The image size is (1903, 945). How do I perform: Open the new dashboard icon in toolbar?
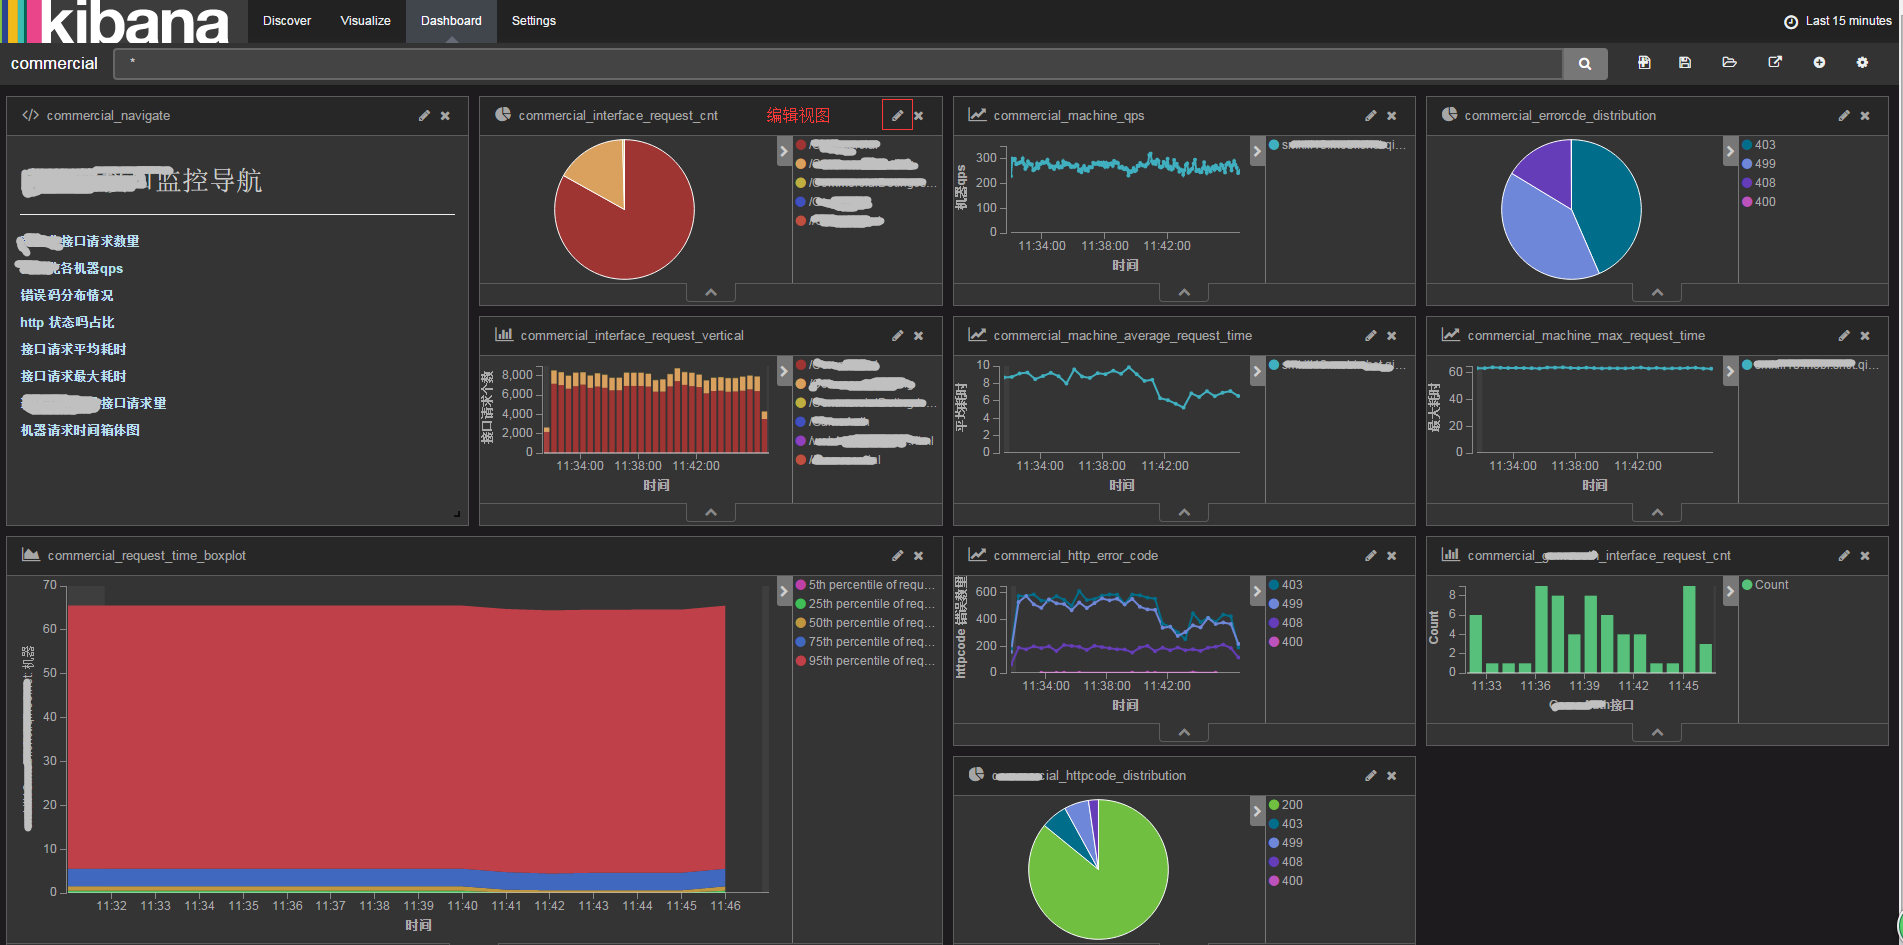(x=1644, y=62)
